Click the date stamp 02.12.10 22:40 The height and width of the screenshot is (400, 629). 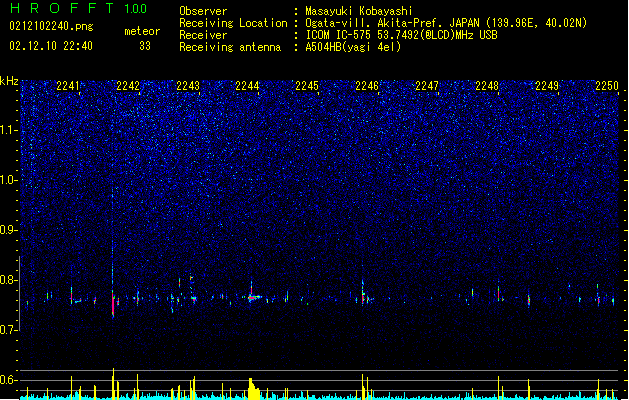point(51,46)
